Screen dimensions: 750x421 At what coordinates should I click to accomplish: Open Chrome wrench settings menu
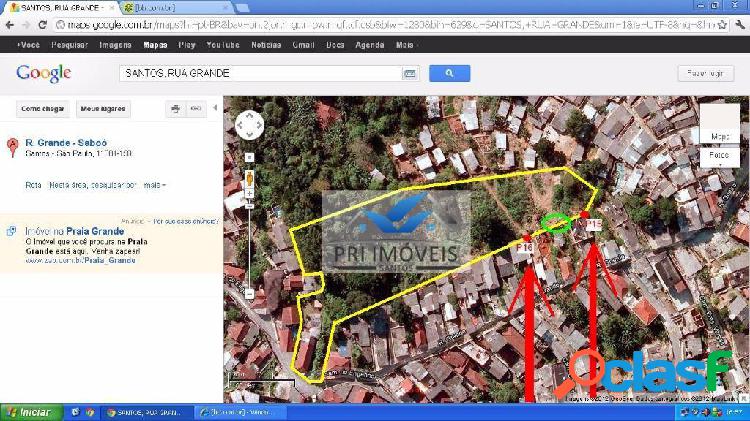(740, 25)
